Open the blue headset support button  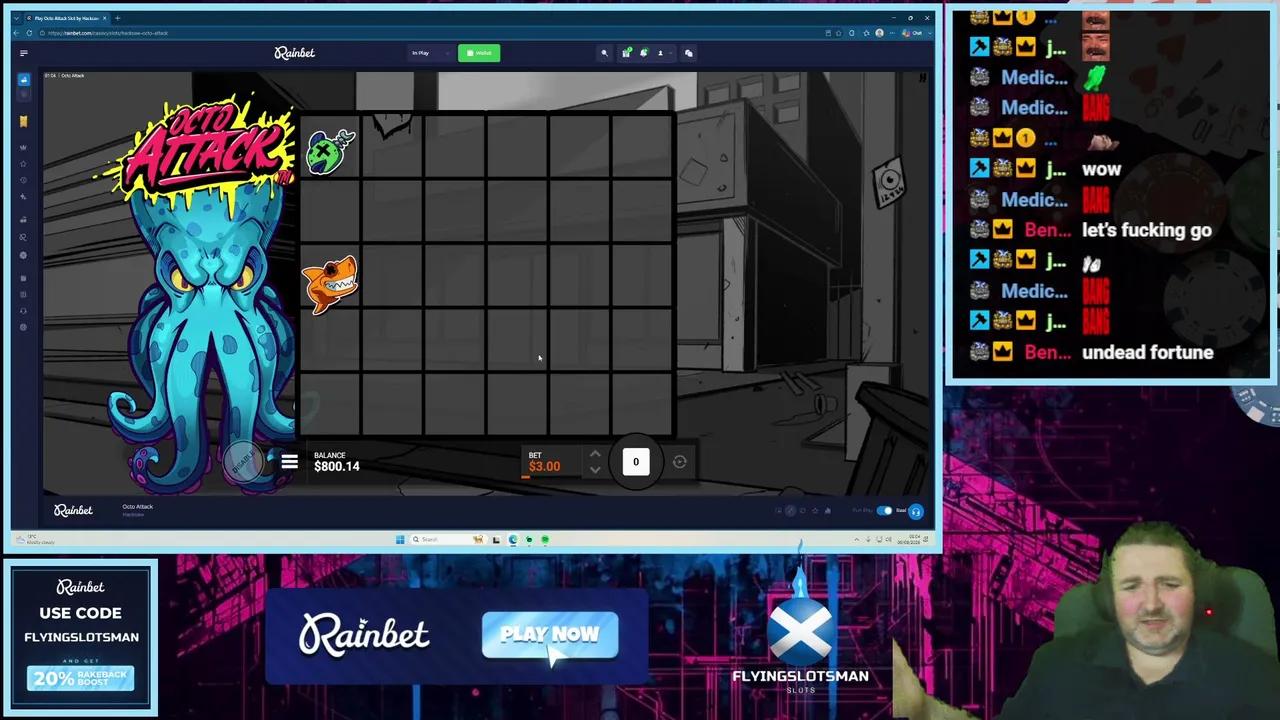tap(915, 512)
